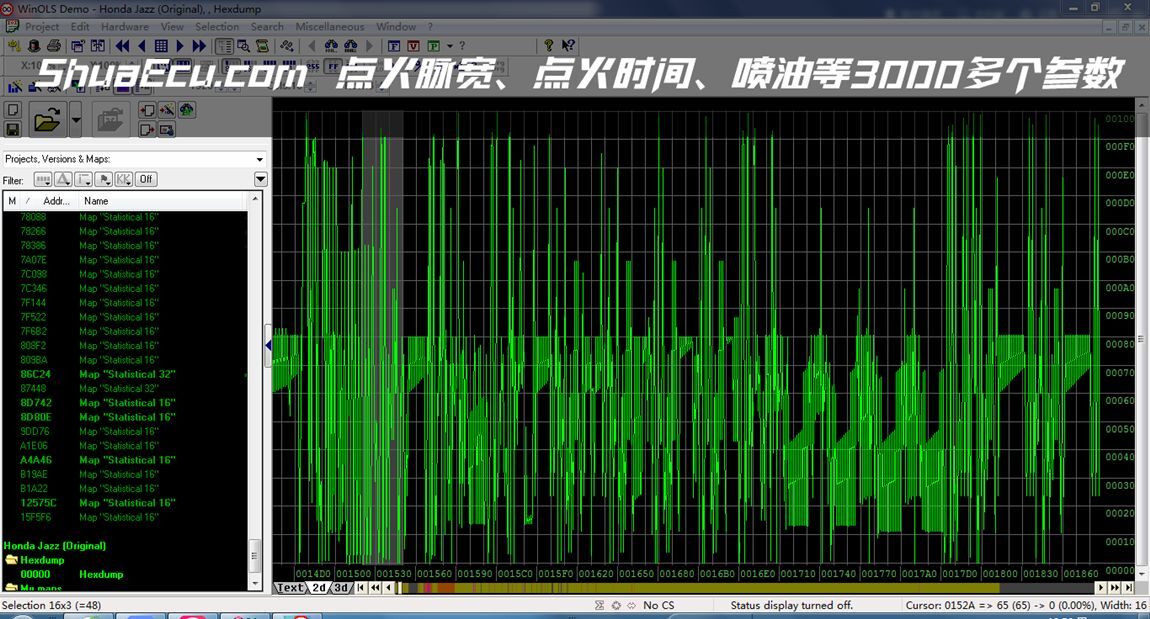Click the help question mark icon

pos(548,46)
